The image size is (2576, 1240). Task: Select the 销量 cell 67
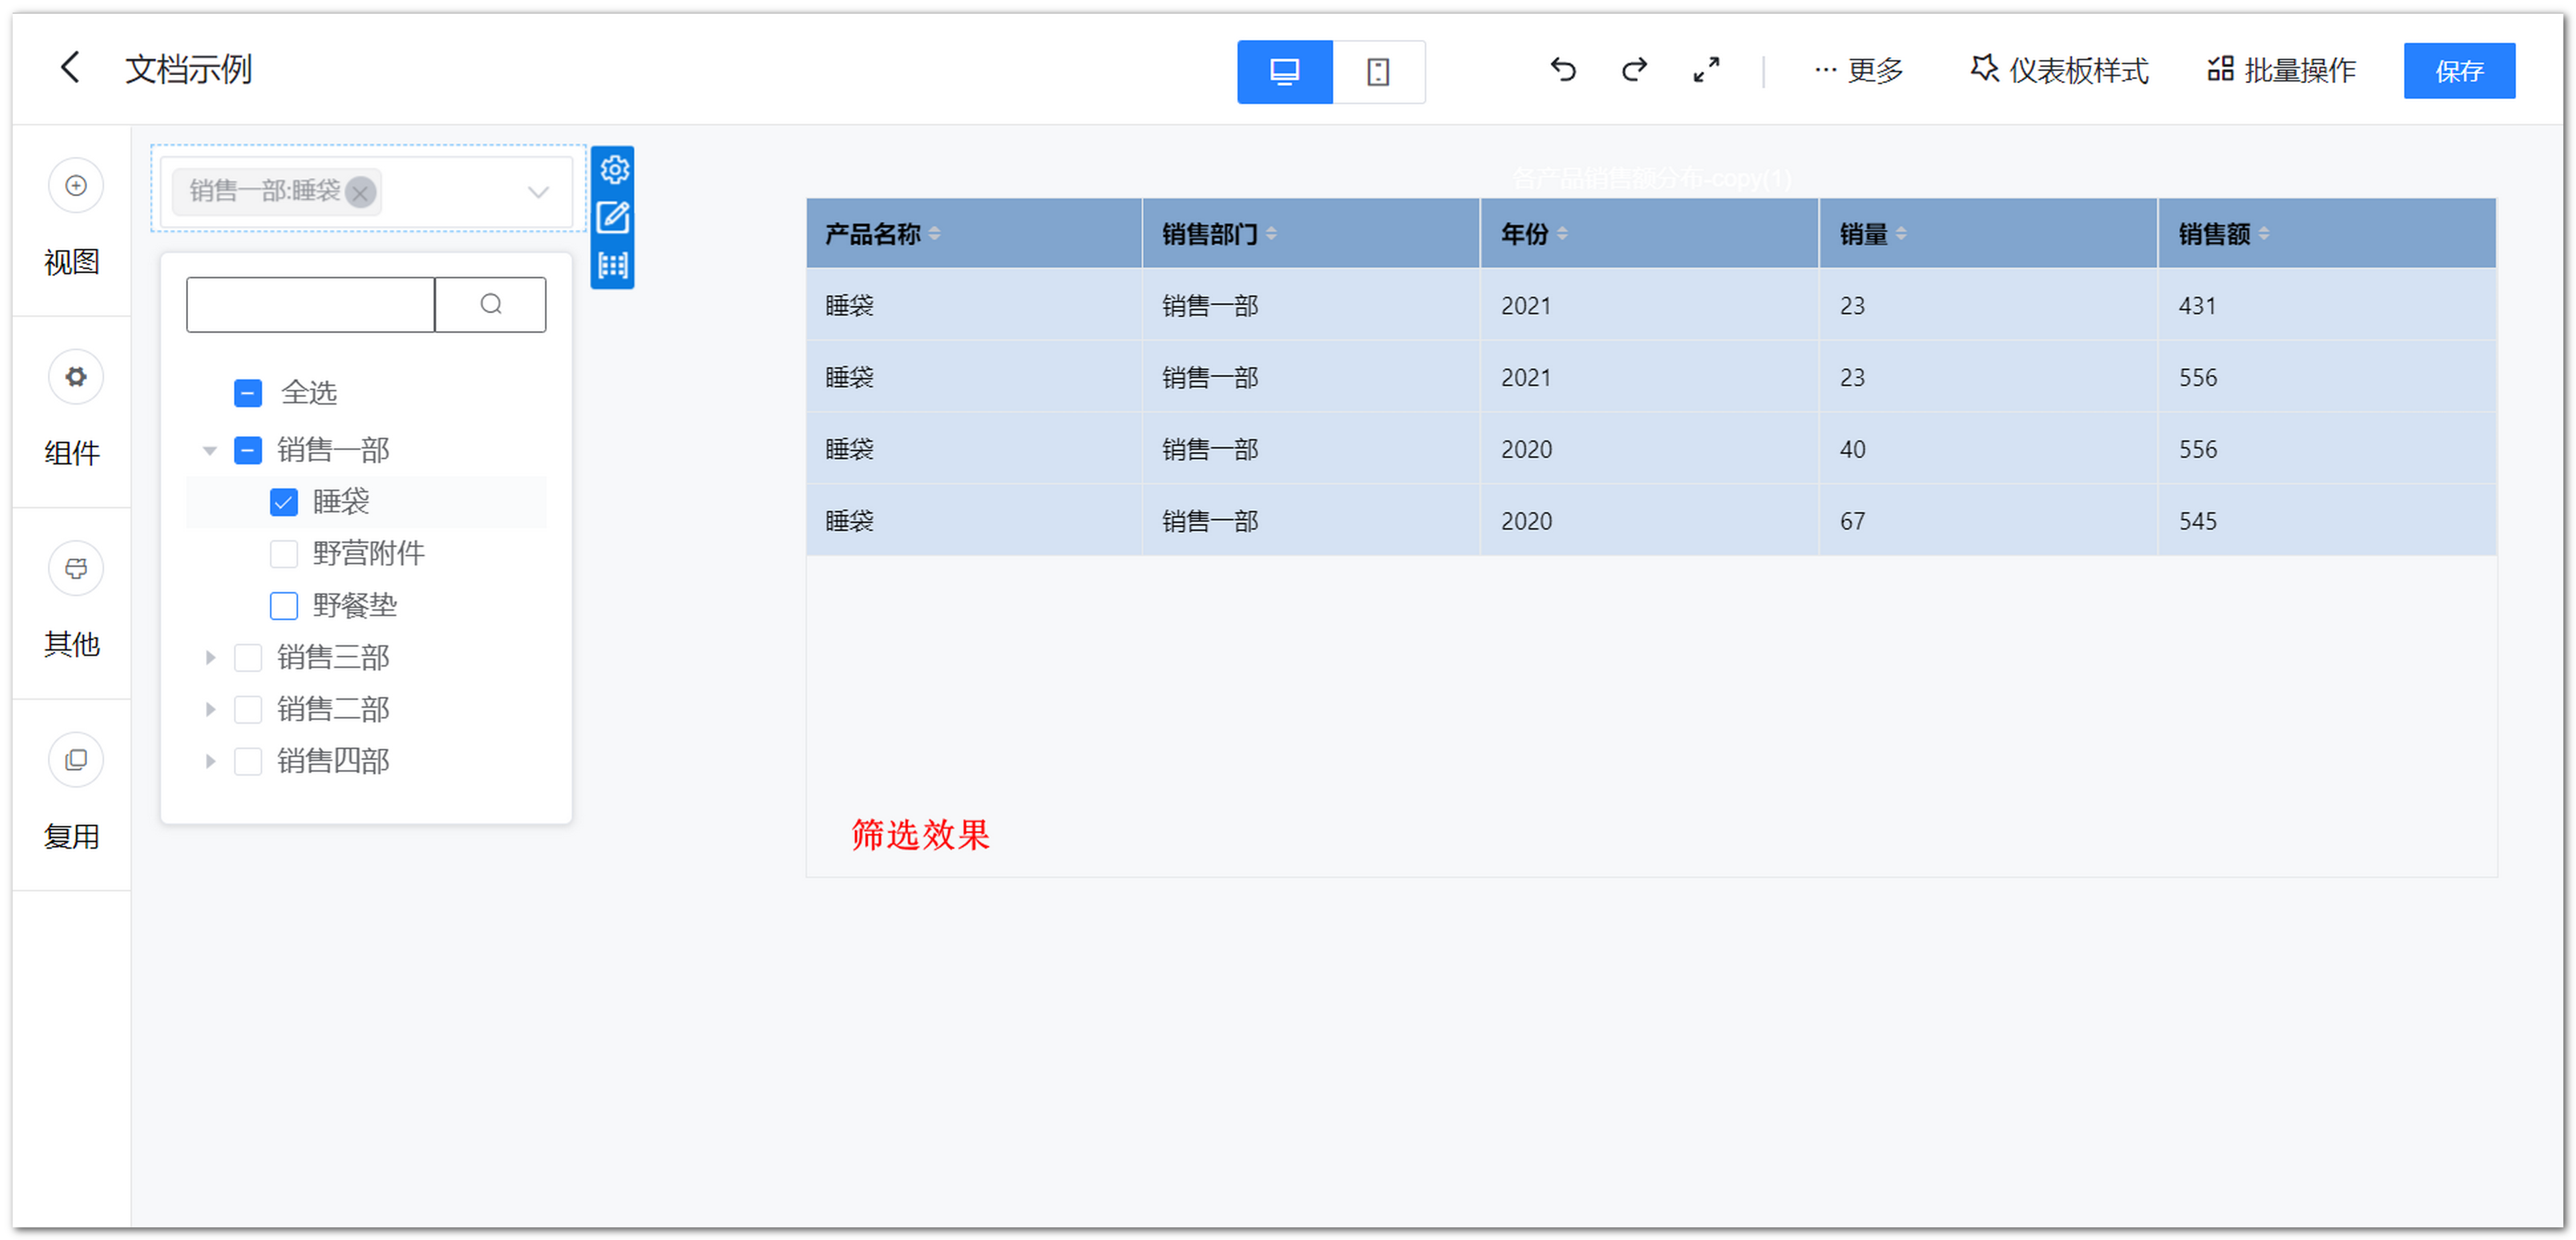(1988, 521)
